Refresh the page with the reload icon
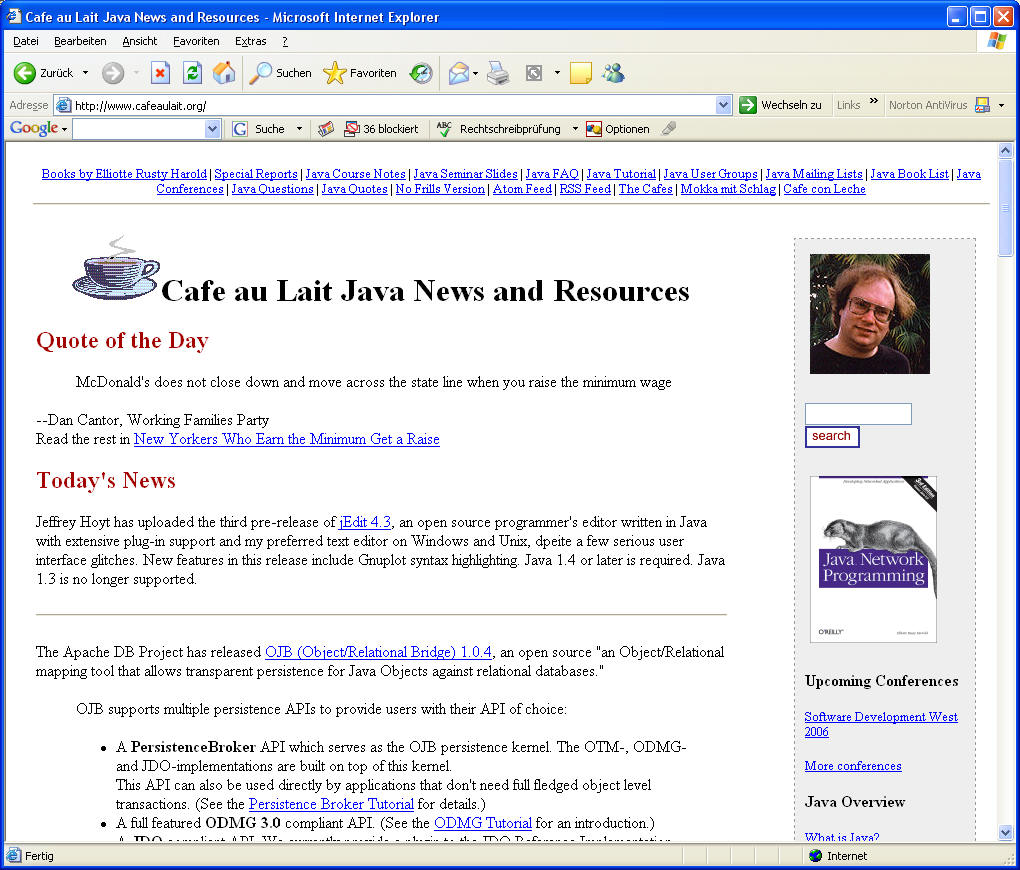The height and width of the screenshot is (870, 1020). point(192,73)
